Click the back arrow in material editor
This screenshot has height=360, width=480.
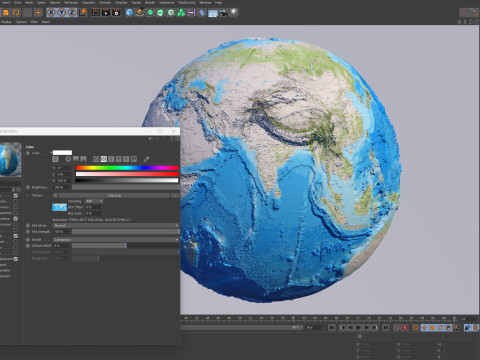click(x=151, y=139)
